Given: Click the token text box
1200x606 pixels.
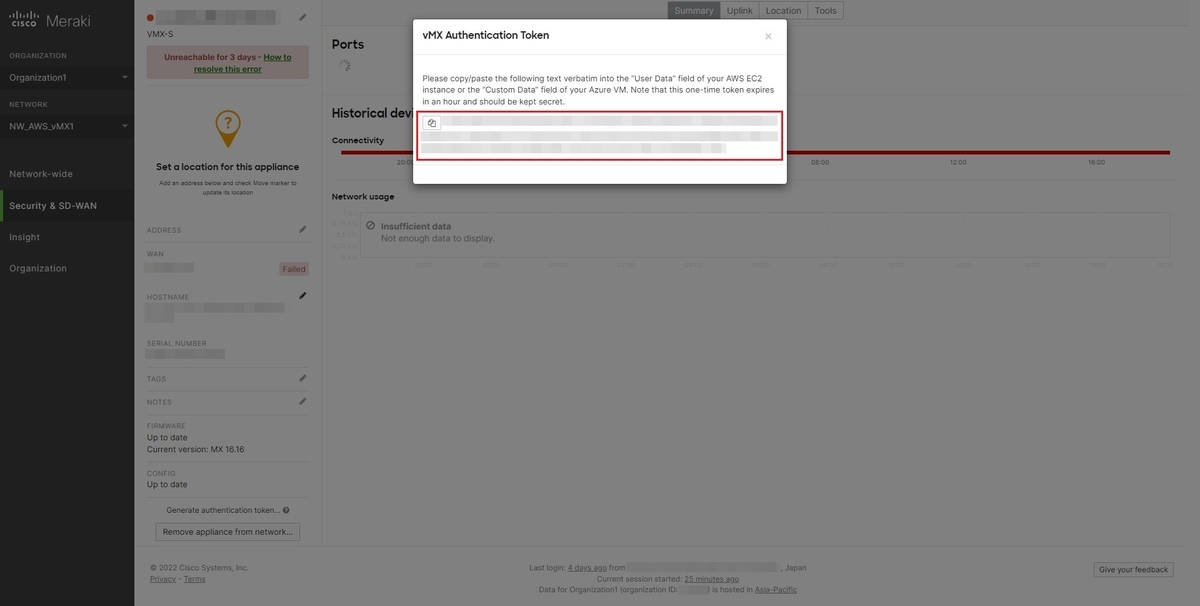Looking at the screenshot, I should (x=600, y=135).
